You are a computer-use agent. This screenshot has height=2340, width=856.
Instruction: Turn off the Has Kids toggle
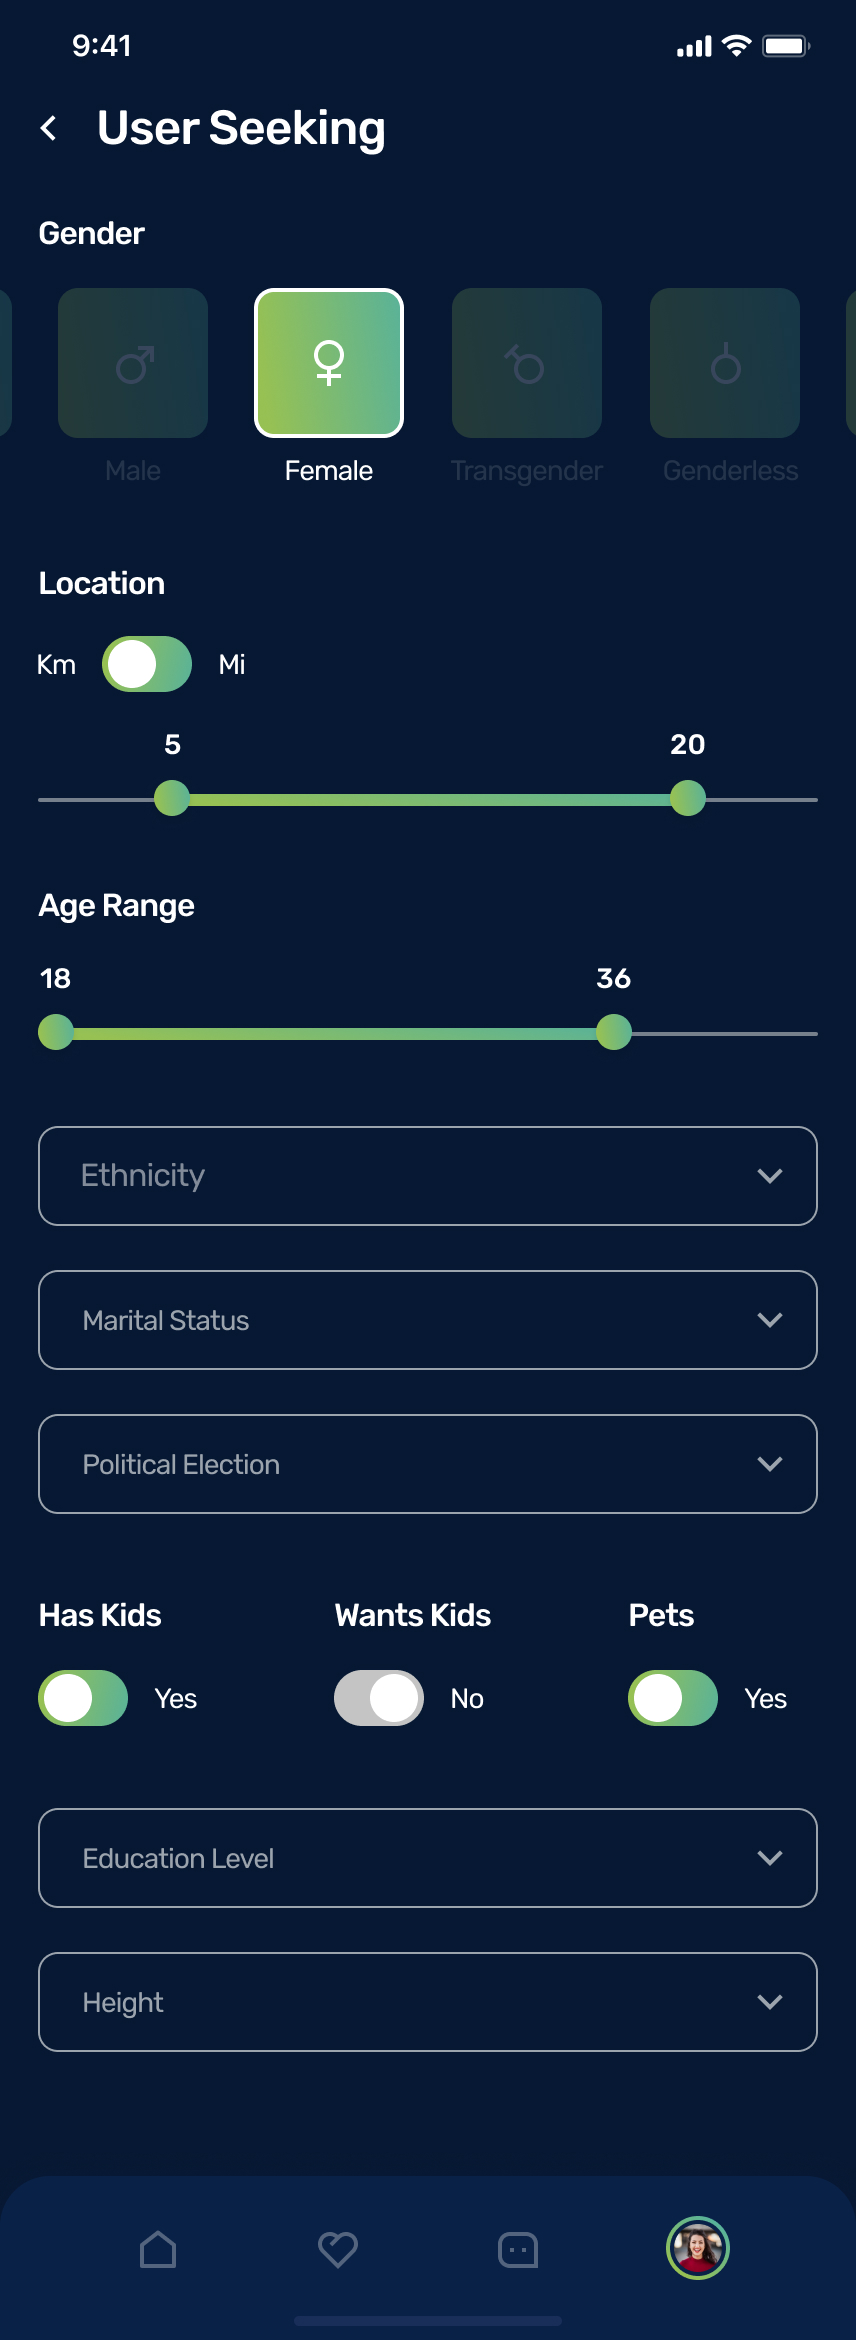[x=83, y=1698]
